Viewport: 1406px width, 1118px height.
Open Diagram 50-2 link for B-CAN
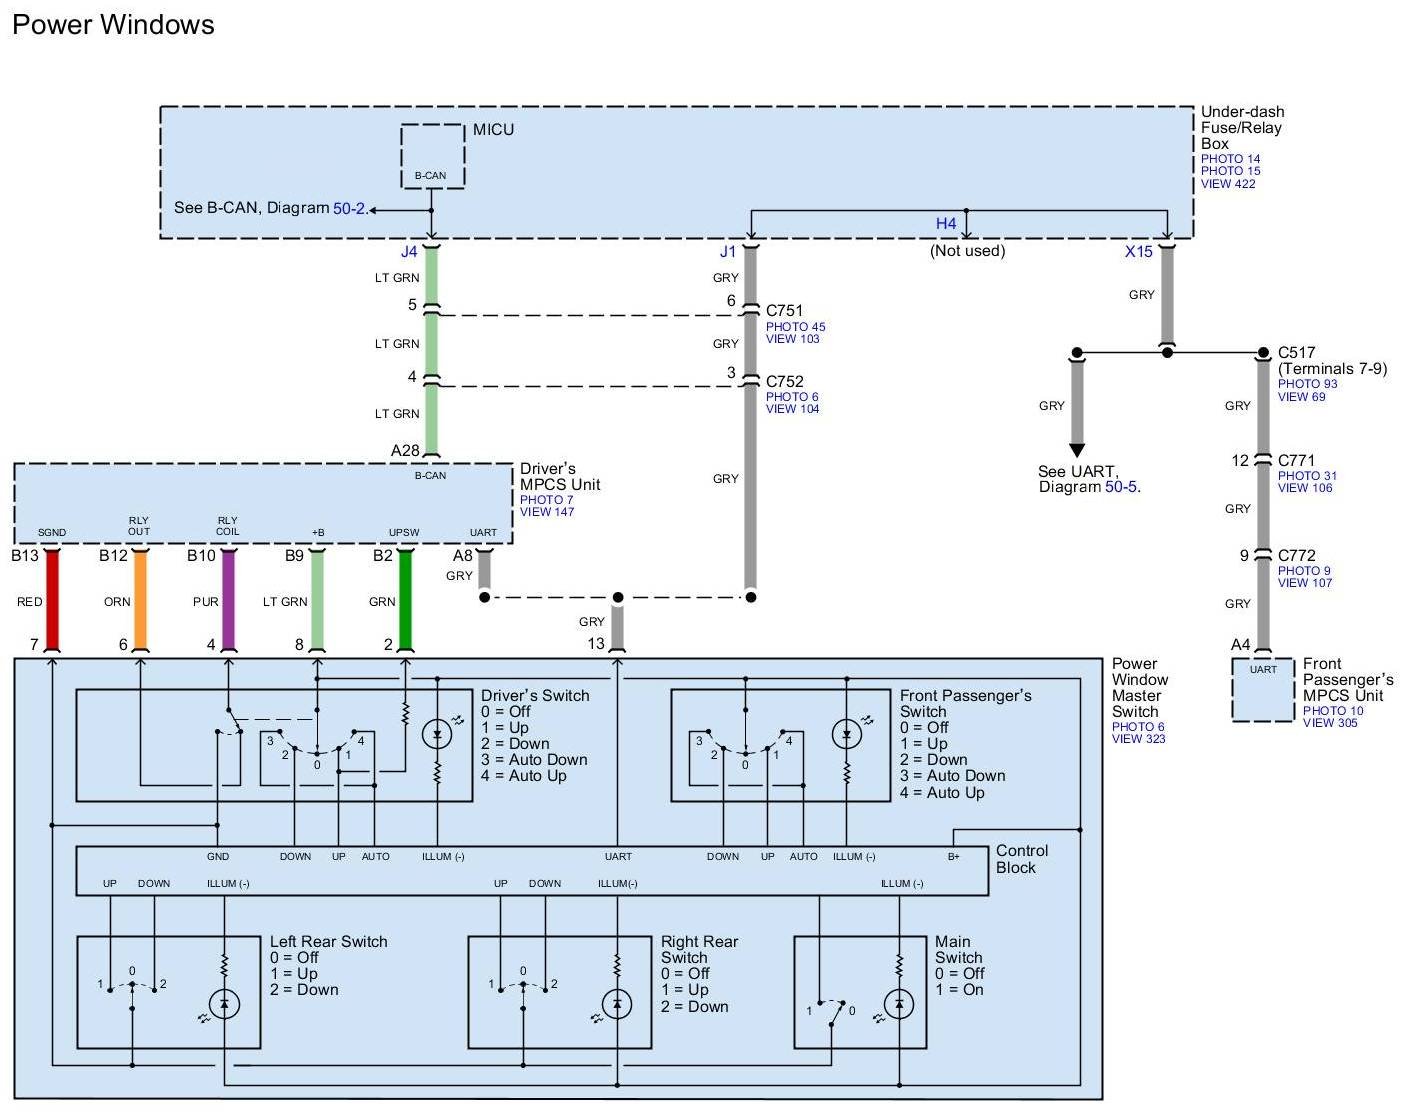pos(349,209)
